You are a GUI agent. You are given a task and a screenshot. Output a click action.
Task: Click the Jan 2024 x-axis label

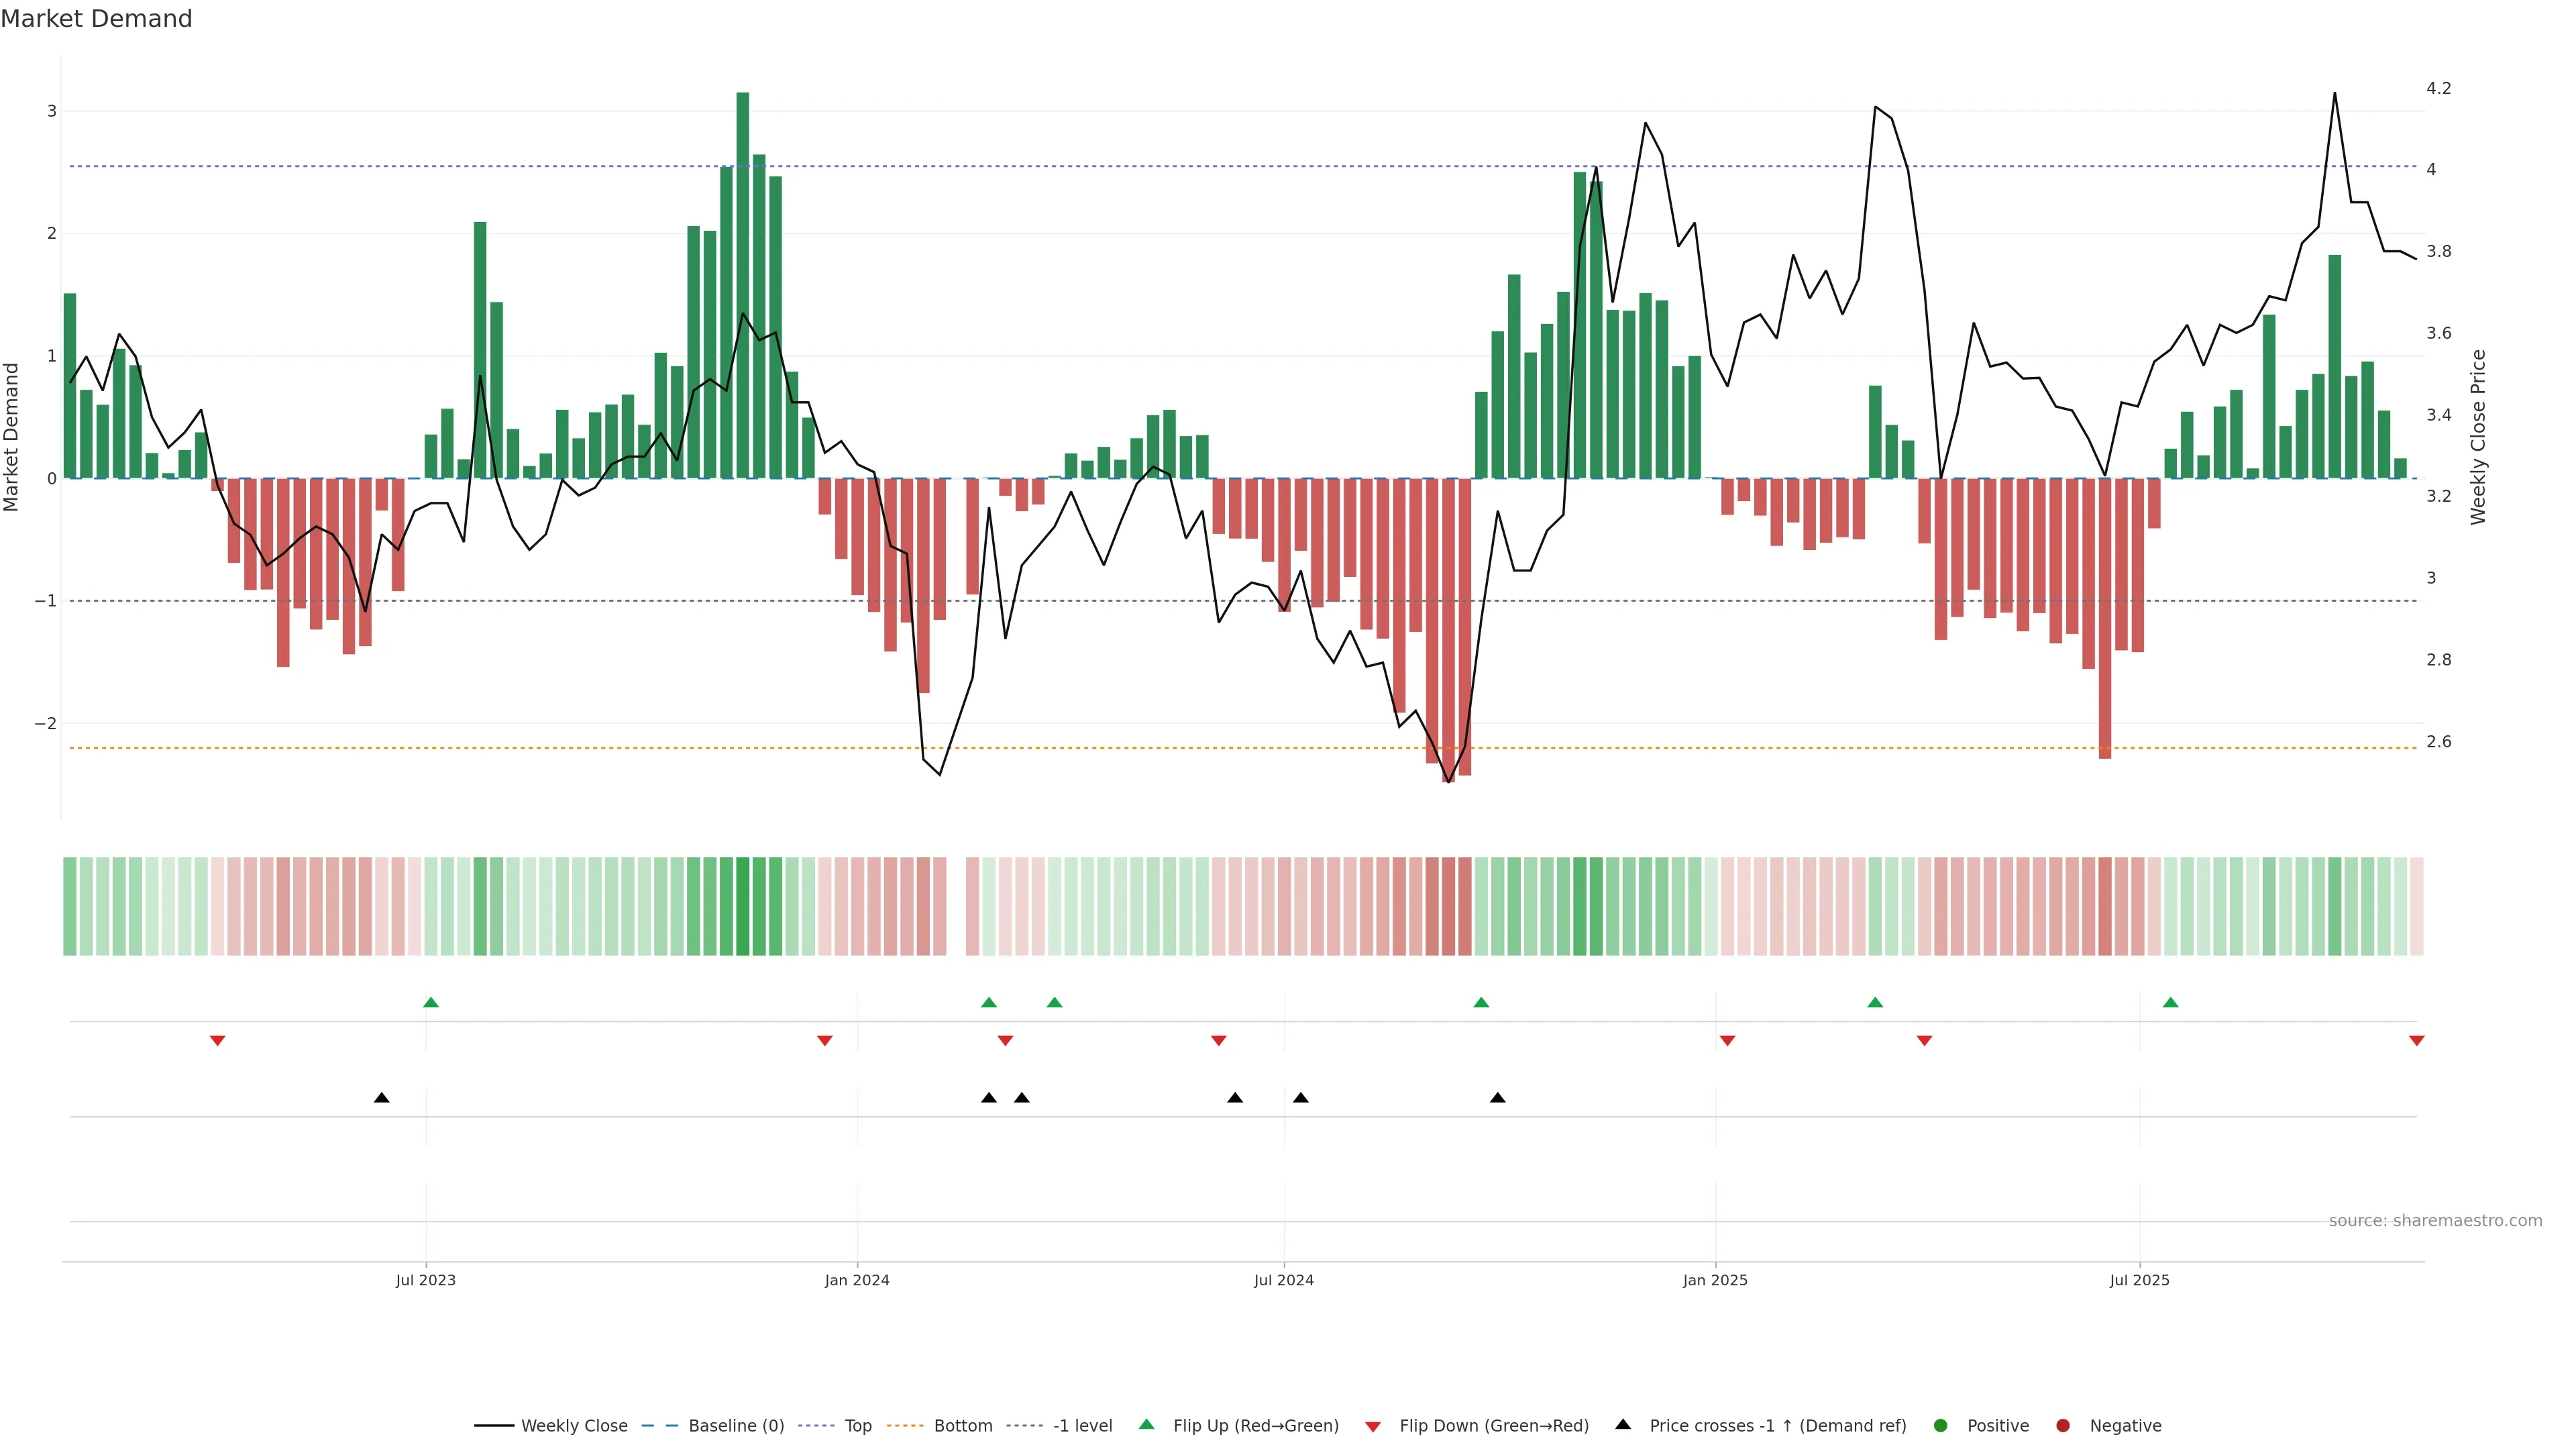pyautogui.click(x=857, y=1281)
